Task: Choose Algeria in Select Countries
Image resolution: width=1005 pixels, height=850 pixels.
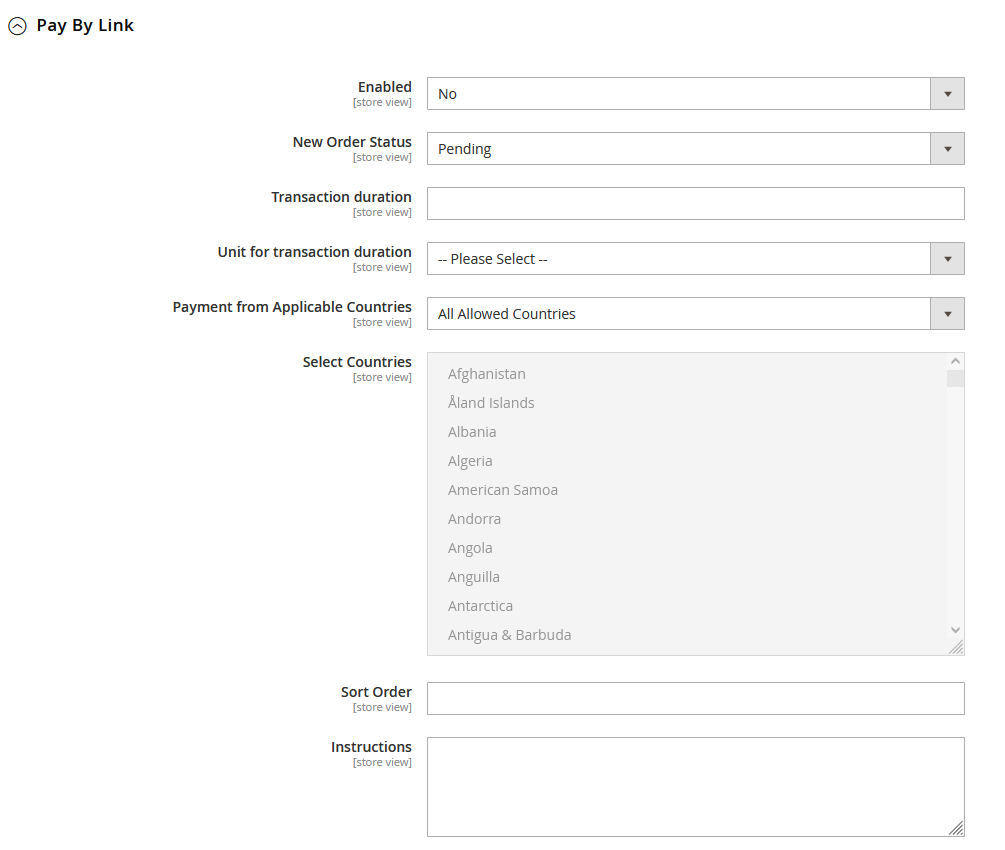Action: [470, 461]
